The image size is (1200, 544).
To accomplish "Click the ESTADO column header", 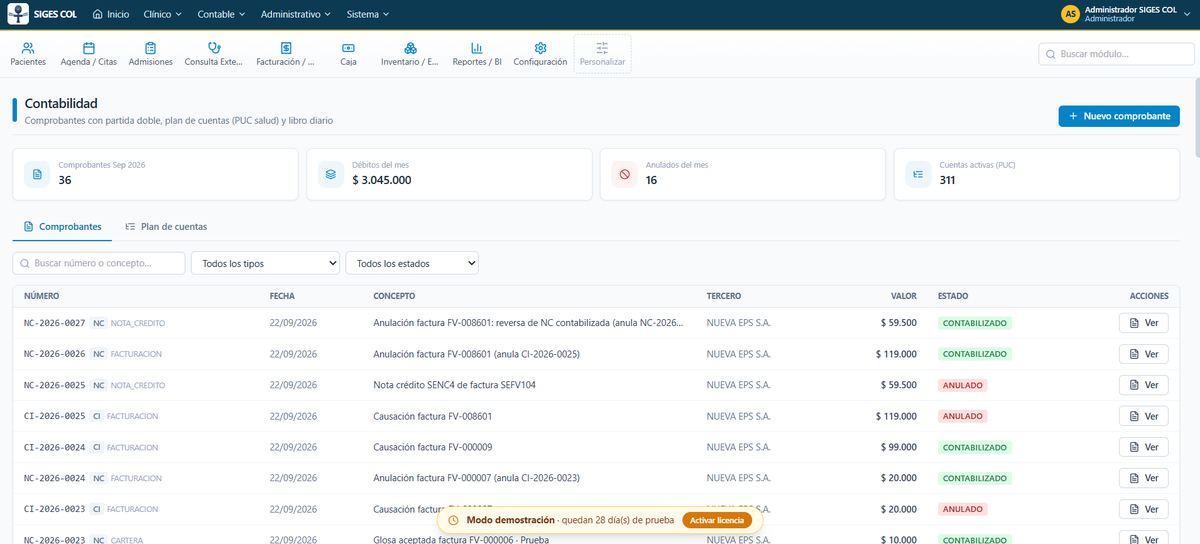I will [x=953, y=296].
